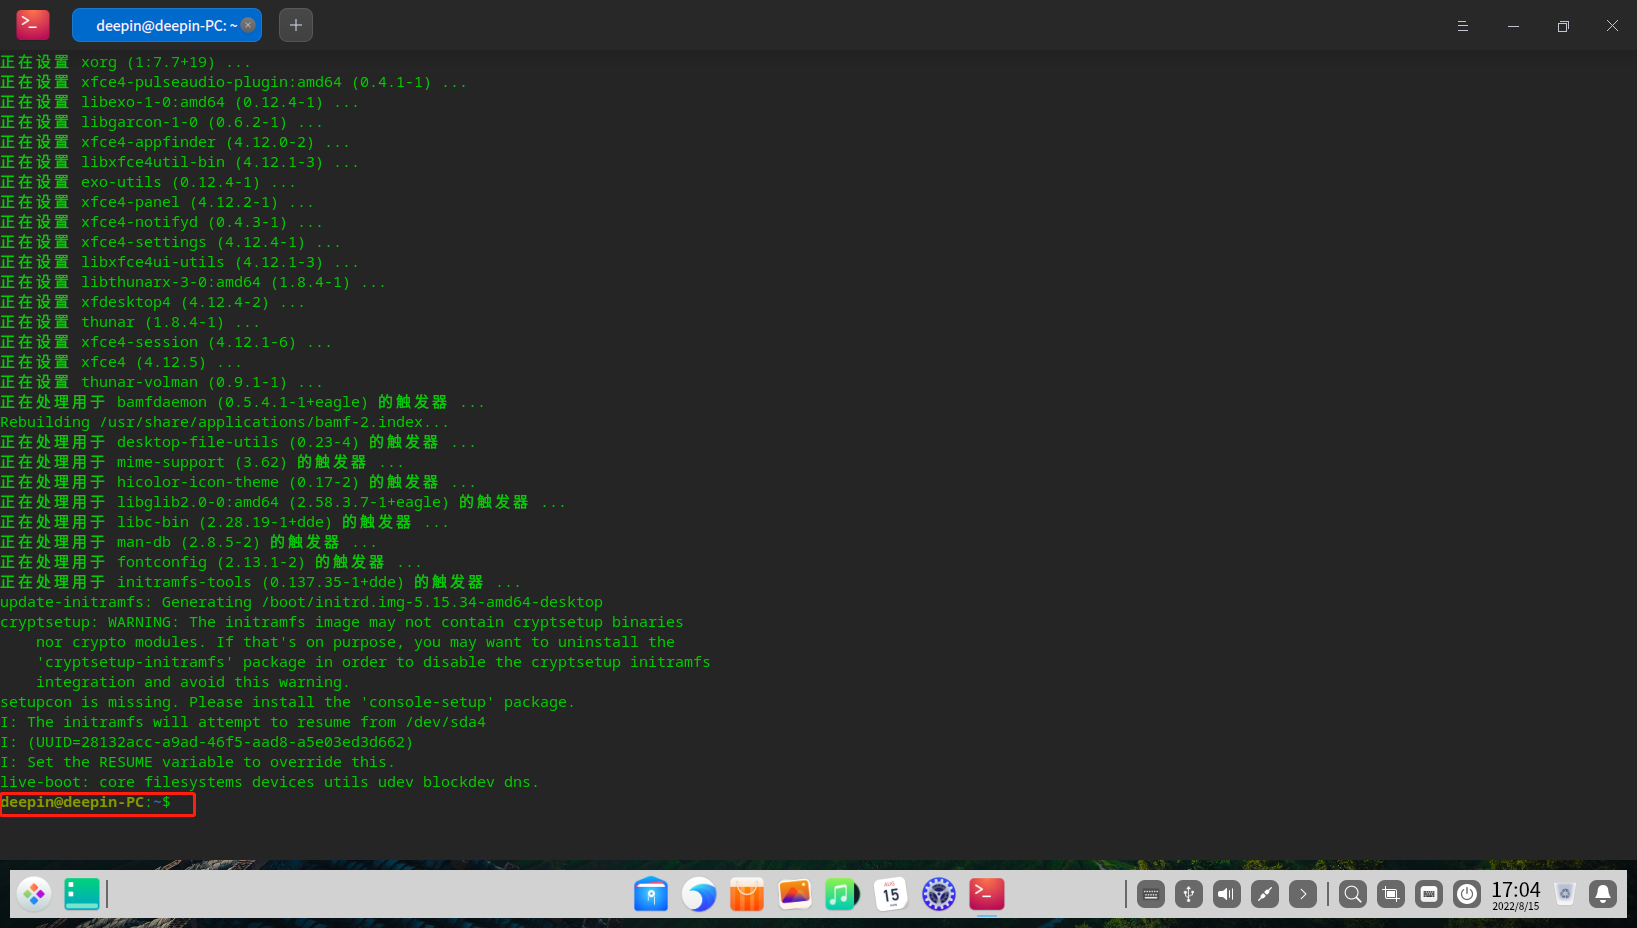This screenshot has width=1637, height=928.
Task: Open the volume control in tray
Action: click(1227, 894)
